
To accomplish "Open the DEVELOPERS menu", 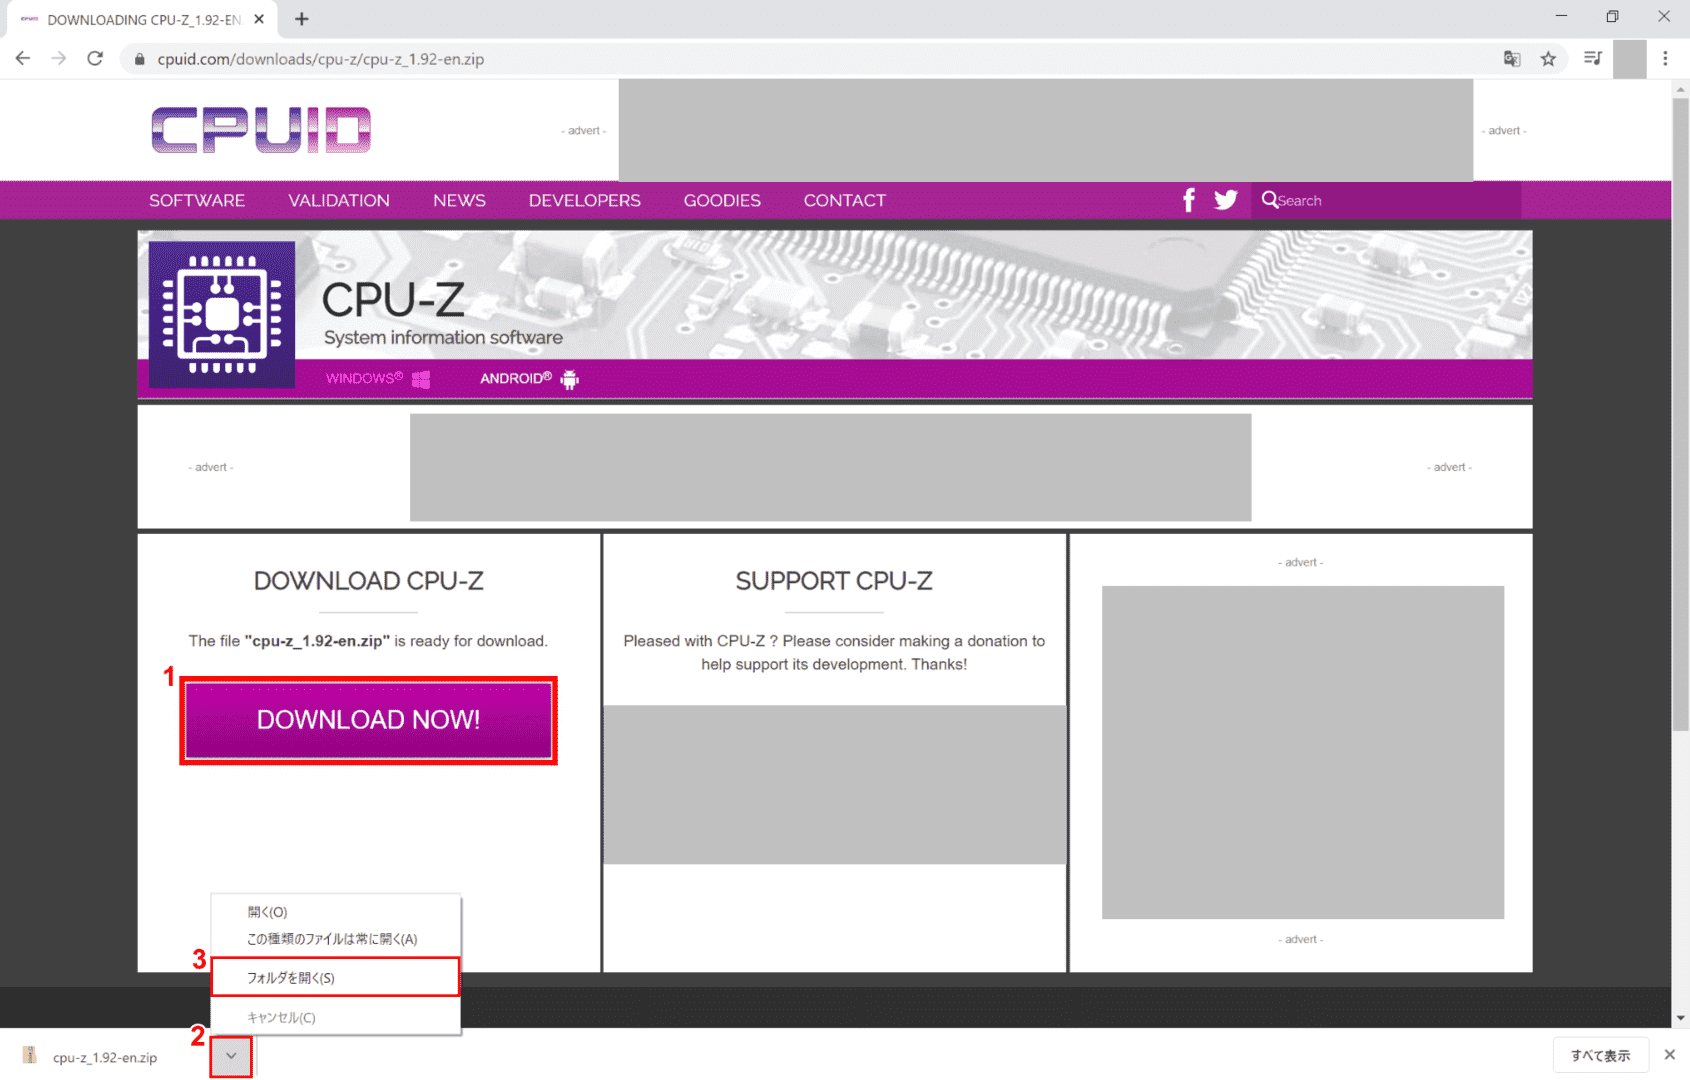I will (x=585, y=200).
